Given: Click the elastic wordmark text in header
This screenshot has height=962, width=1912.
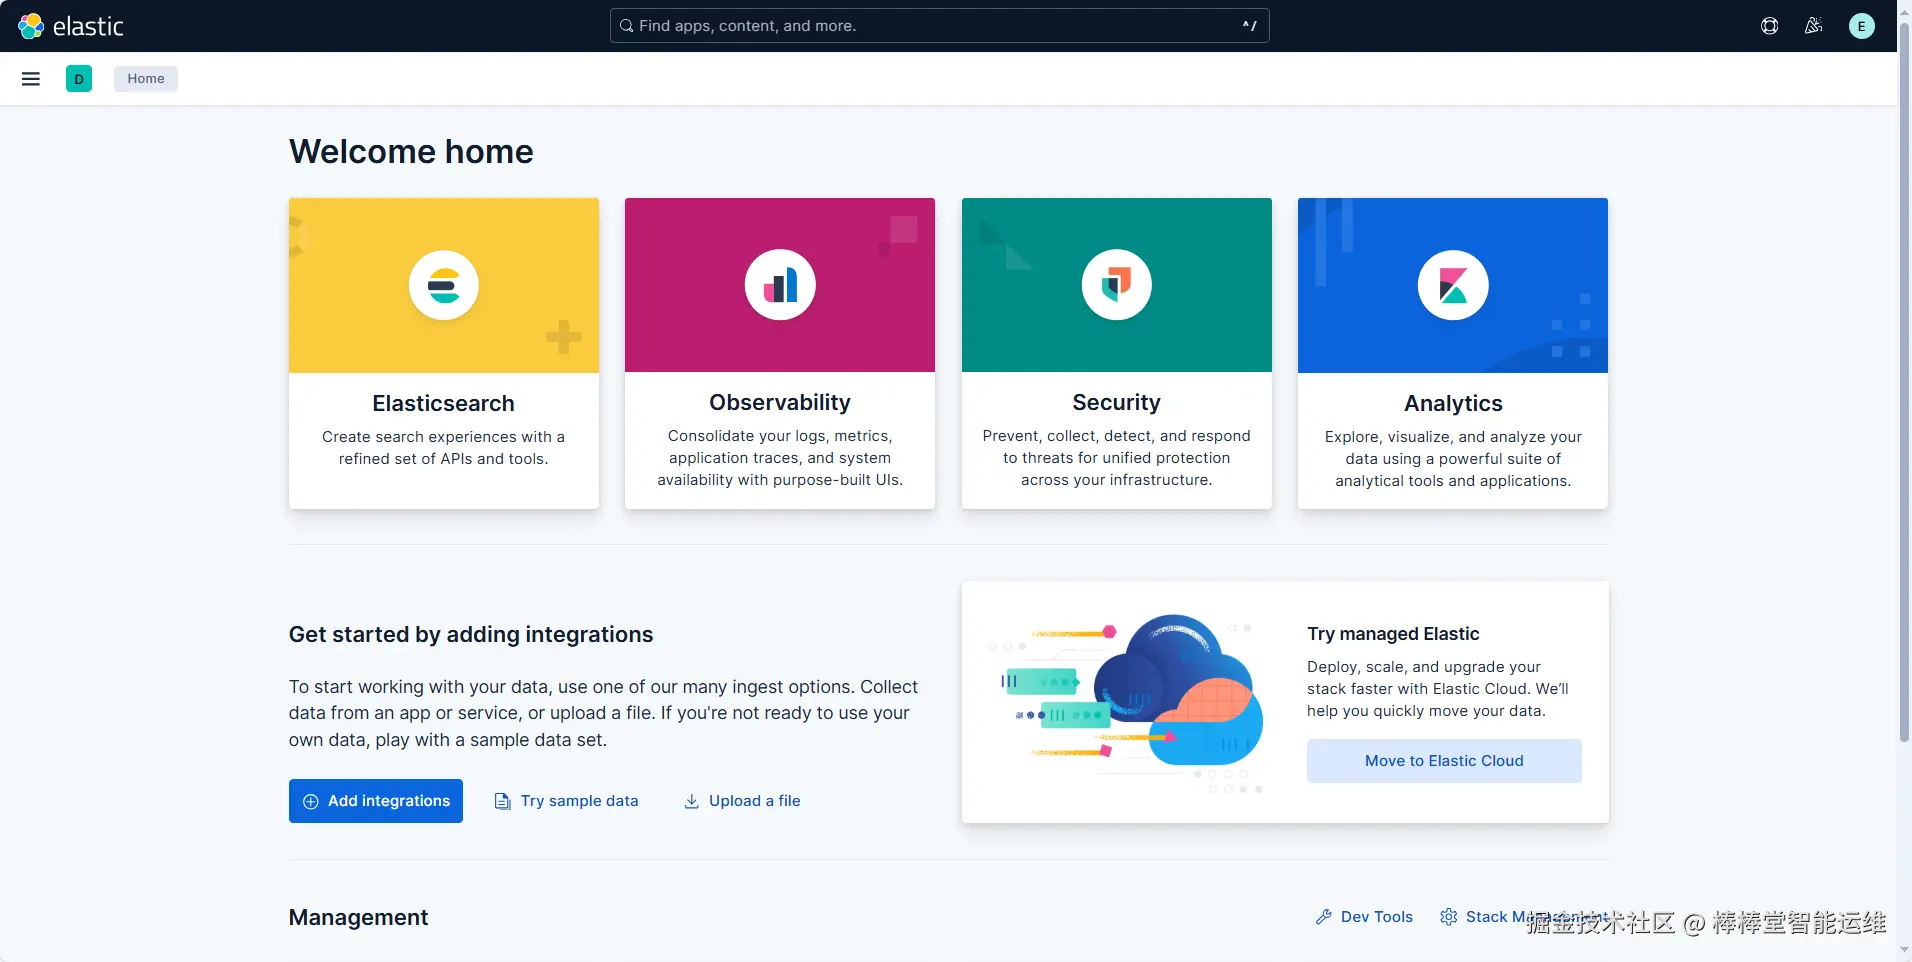Looking at the screenshot, I should (x=88, y=26).
